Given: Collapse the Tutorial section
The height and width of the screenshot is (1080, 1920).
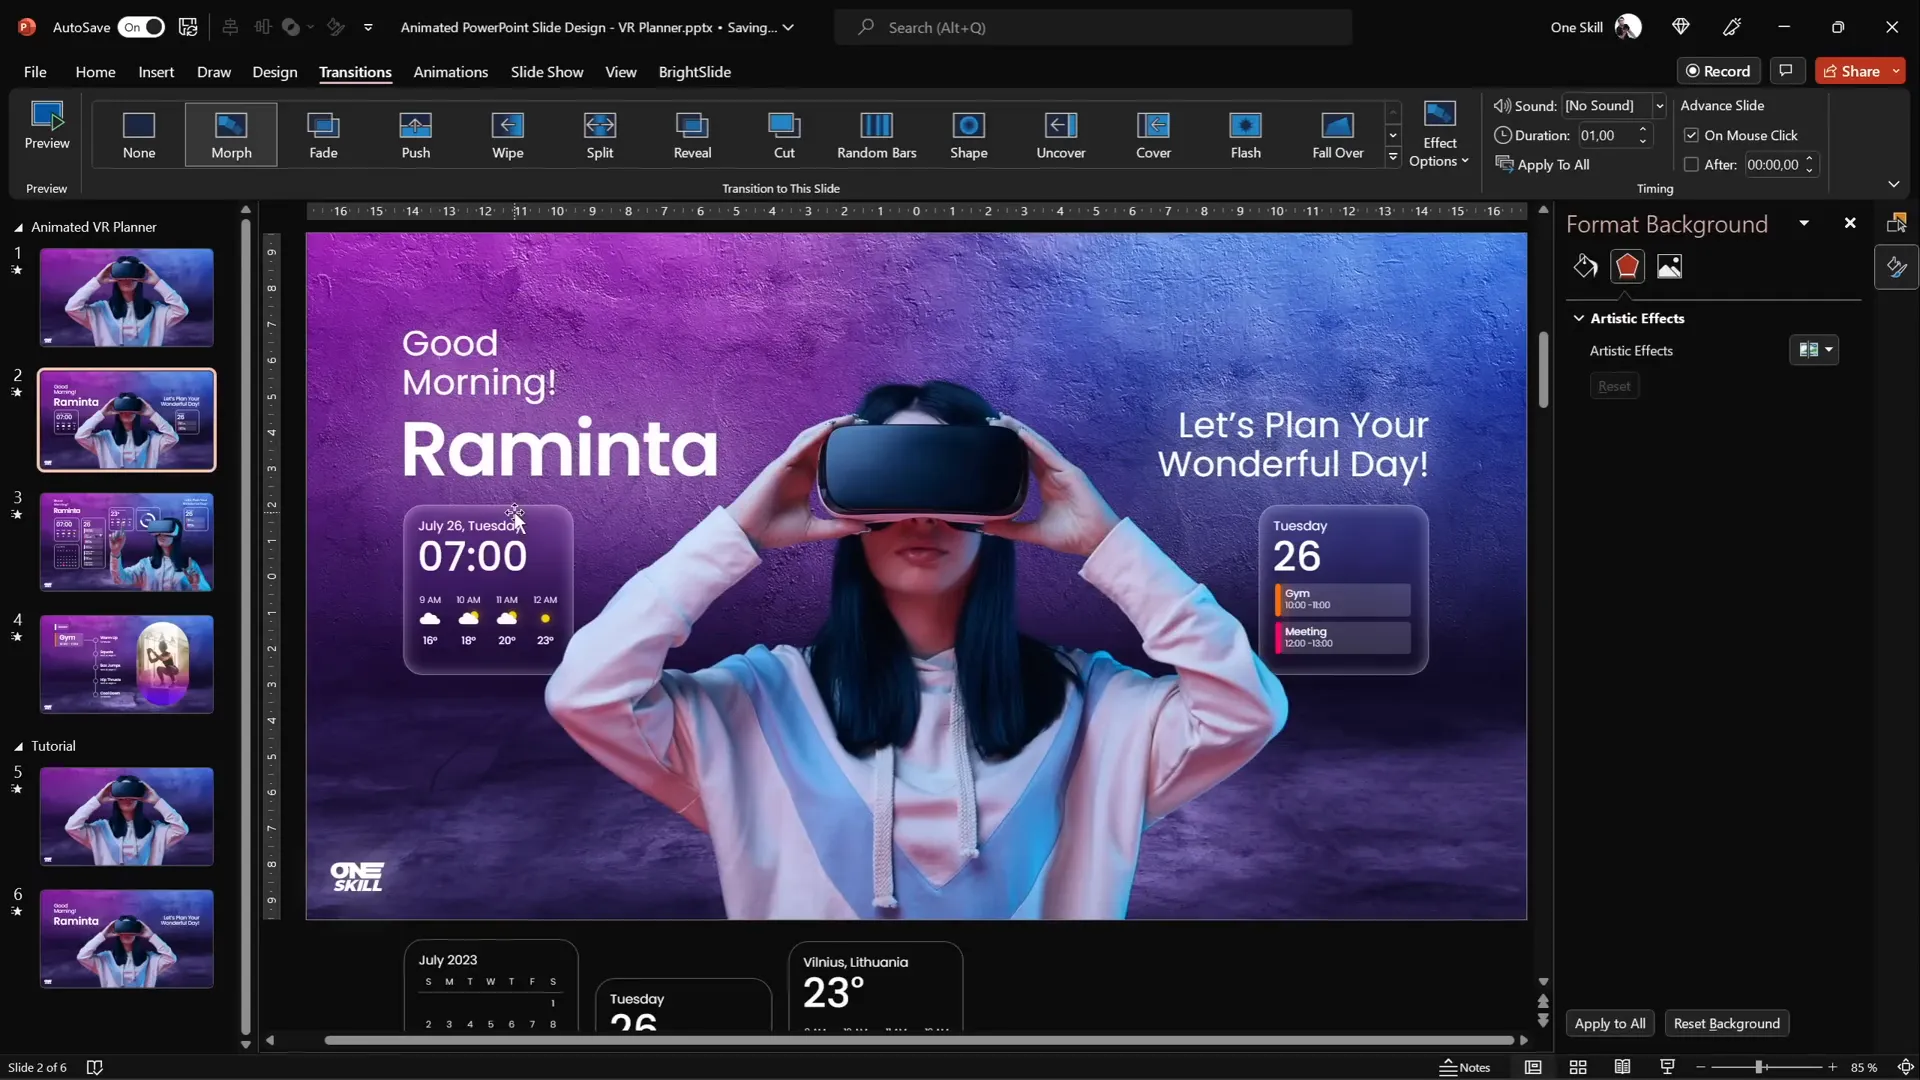Looking at the screenshot, I should click(18, 747).
